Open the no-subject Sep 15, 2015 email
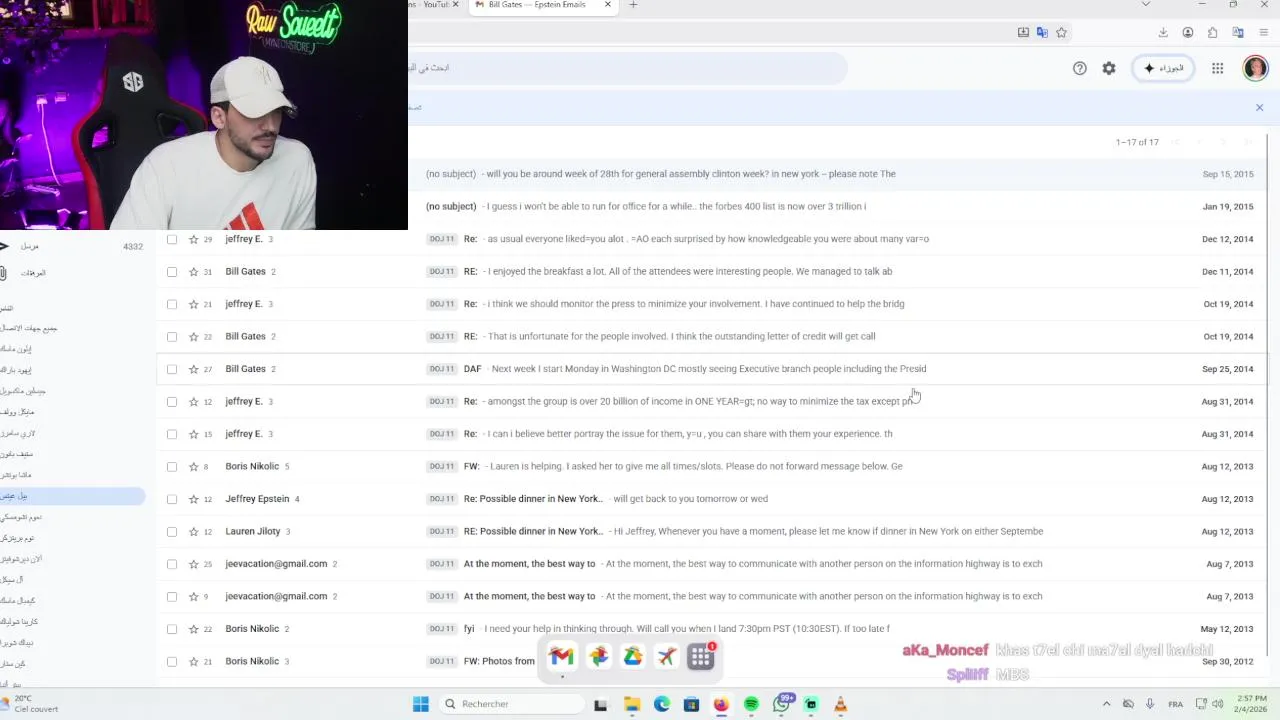This screenshot has height=720, width=1280. (x=839, y=174)
